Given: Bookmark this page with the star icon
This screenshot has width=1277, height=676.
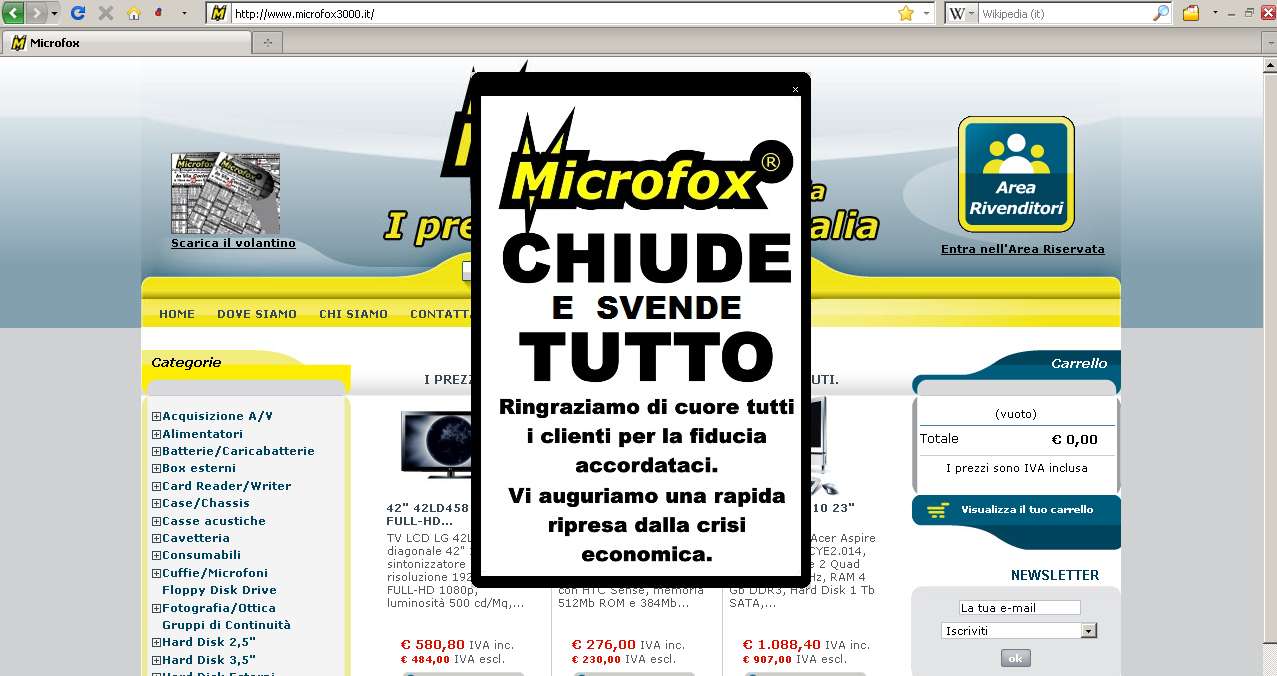Looking at the screenshot, I should coord(905,13).
